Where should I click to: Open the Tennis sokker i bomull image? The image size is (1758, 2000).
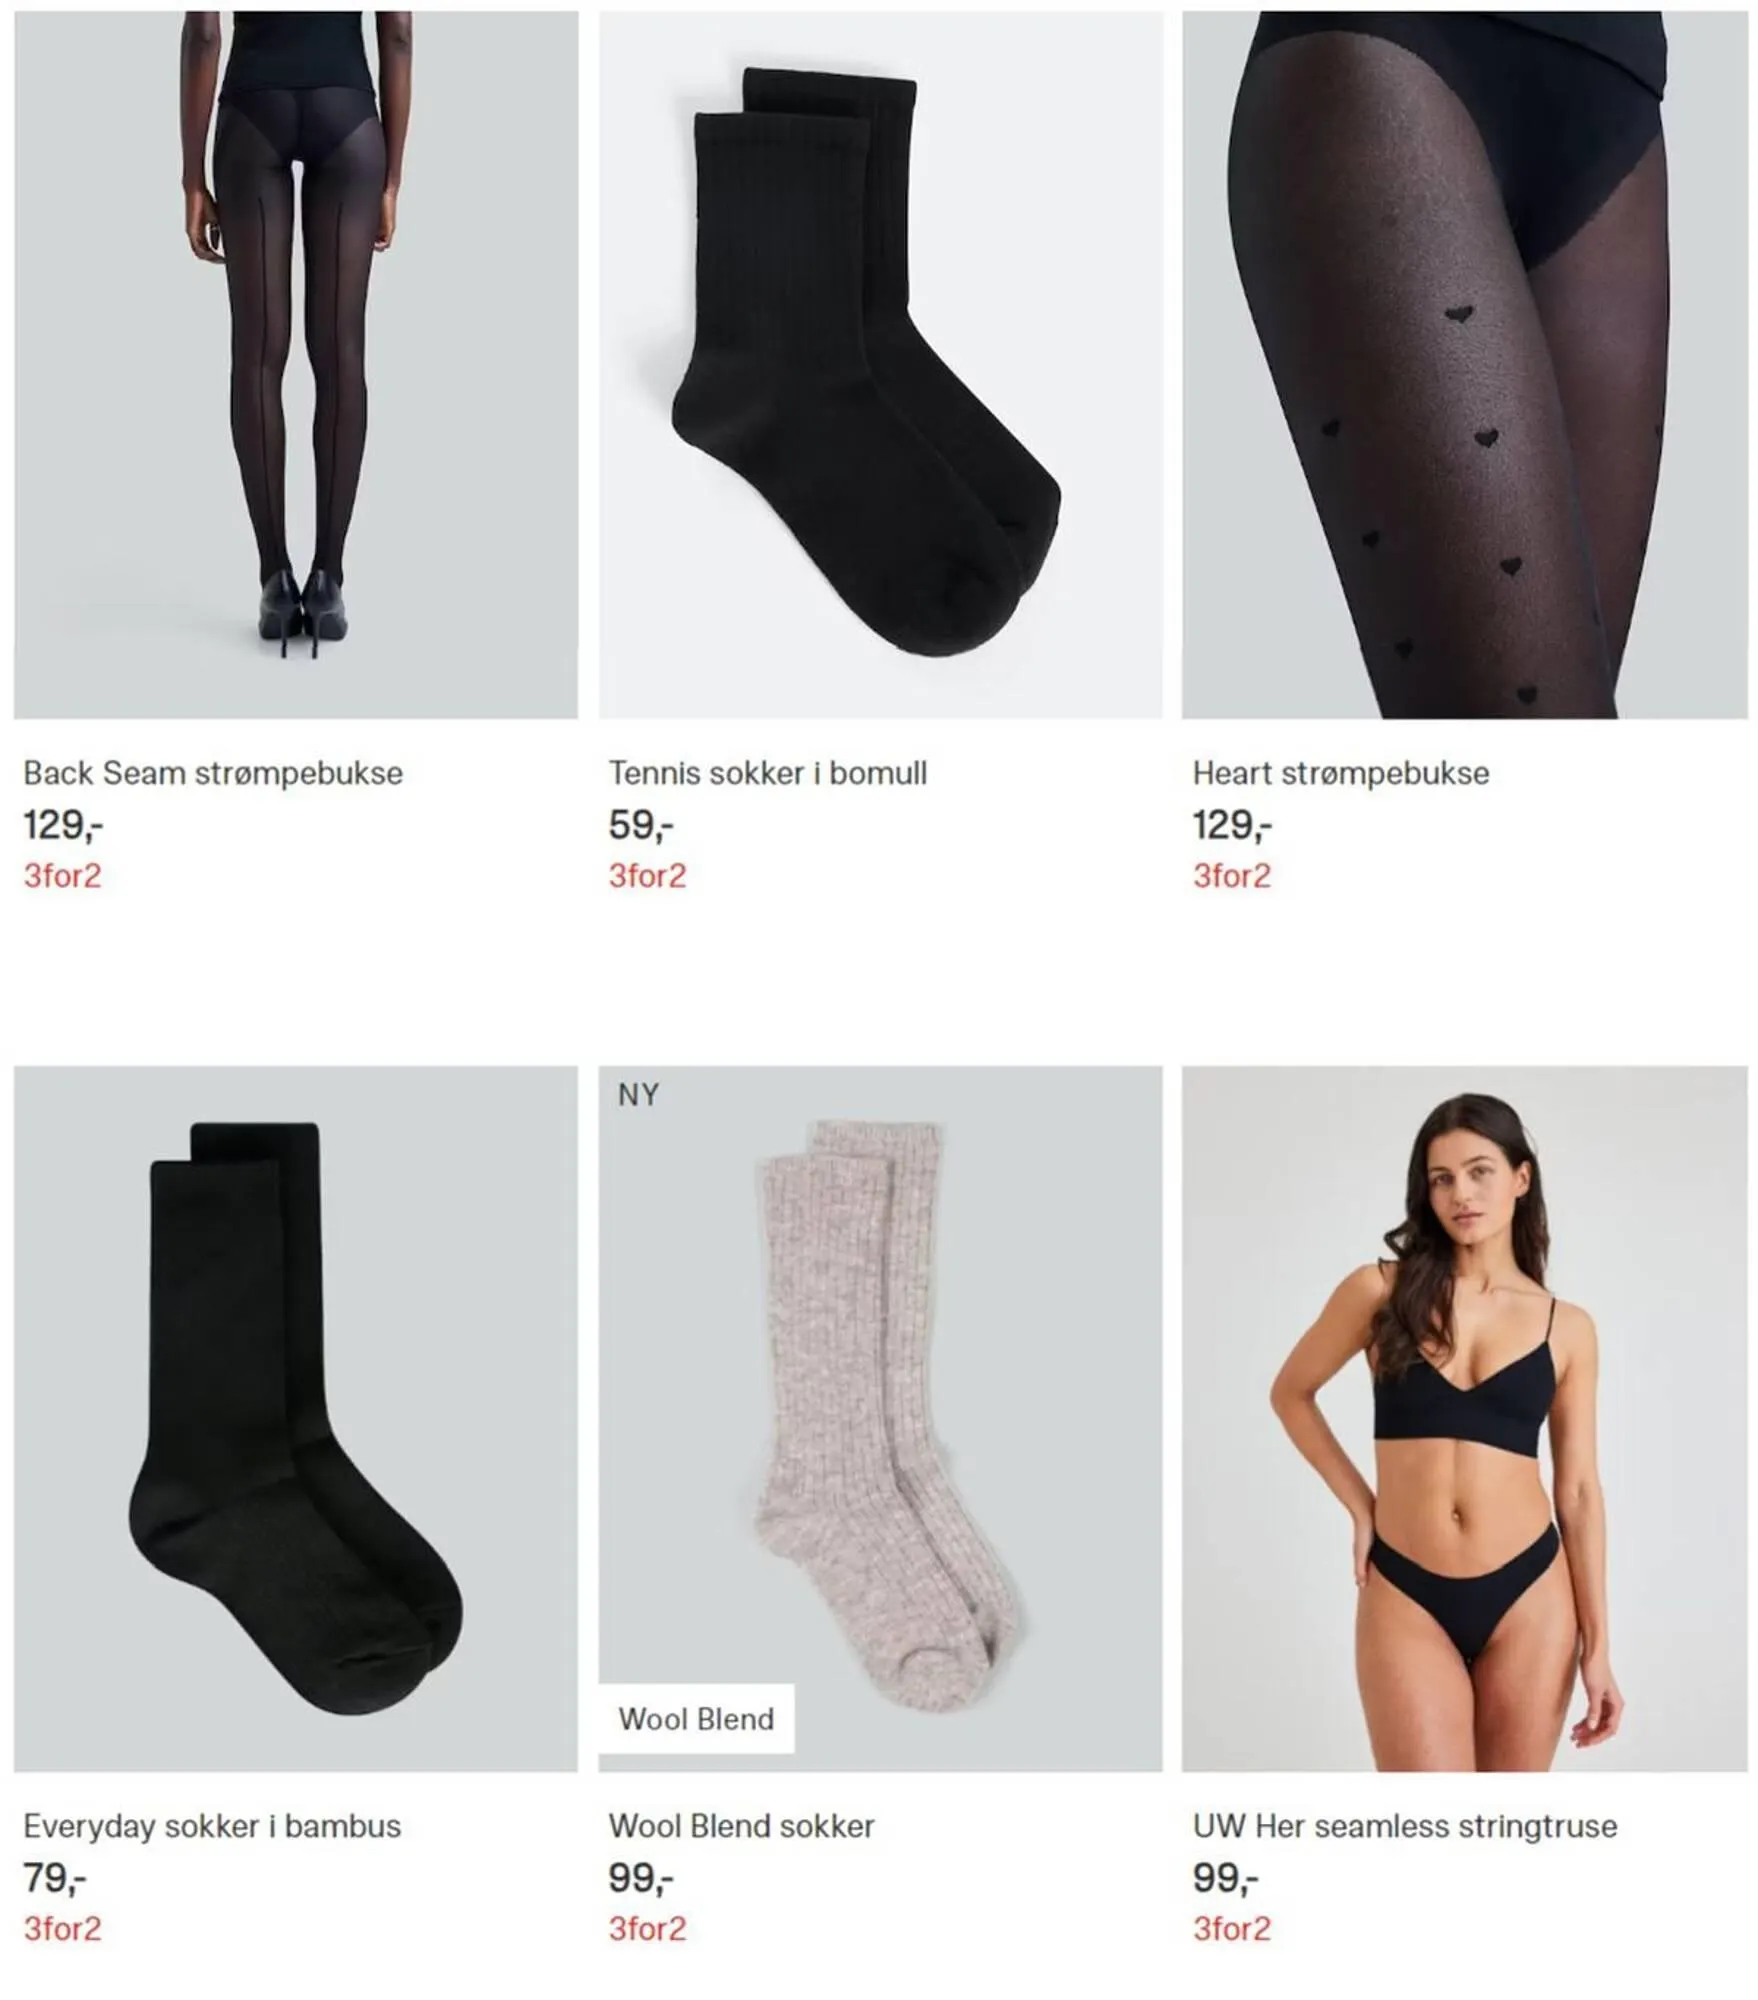click(x=880, y=364)
